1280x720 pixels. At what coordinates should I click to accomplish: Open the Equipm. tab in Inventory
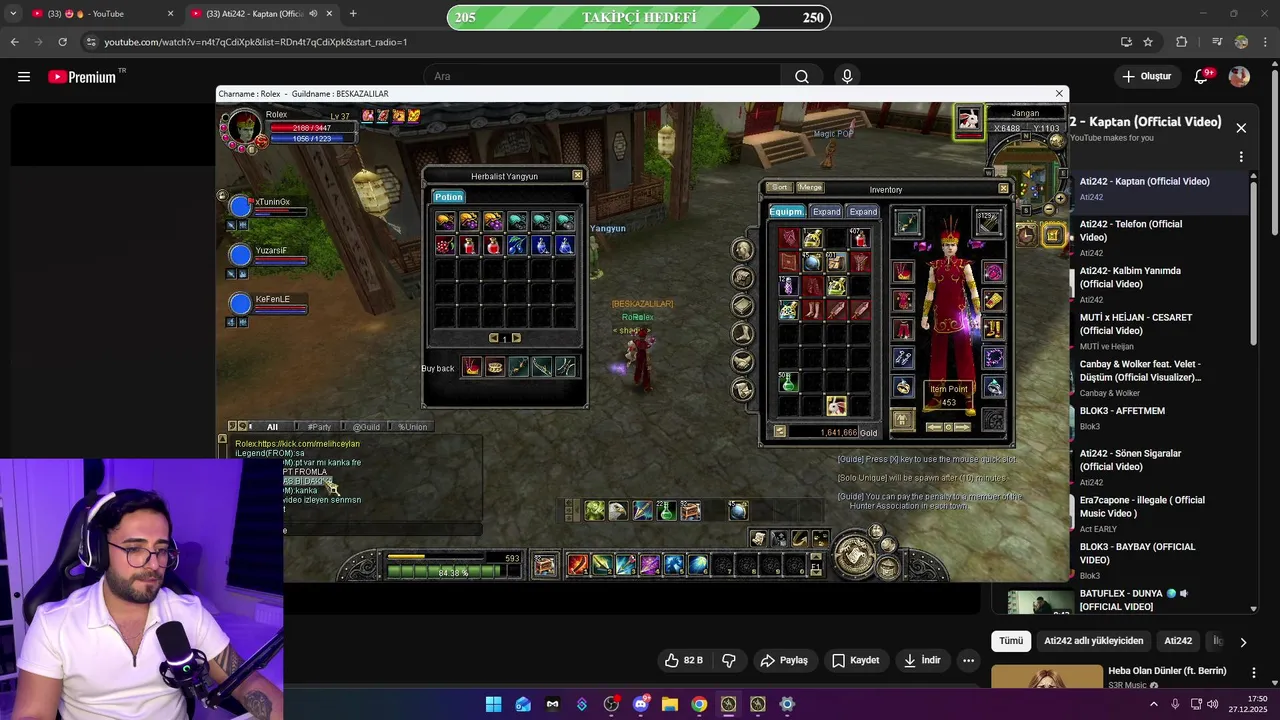pos(786,211)
